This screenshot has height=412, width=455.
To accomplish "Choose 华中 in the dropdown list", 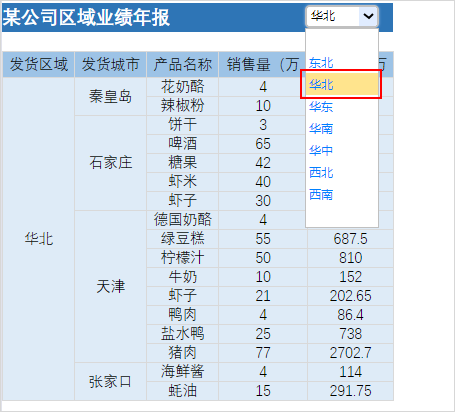I will (342, 150).
